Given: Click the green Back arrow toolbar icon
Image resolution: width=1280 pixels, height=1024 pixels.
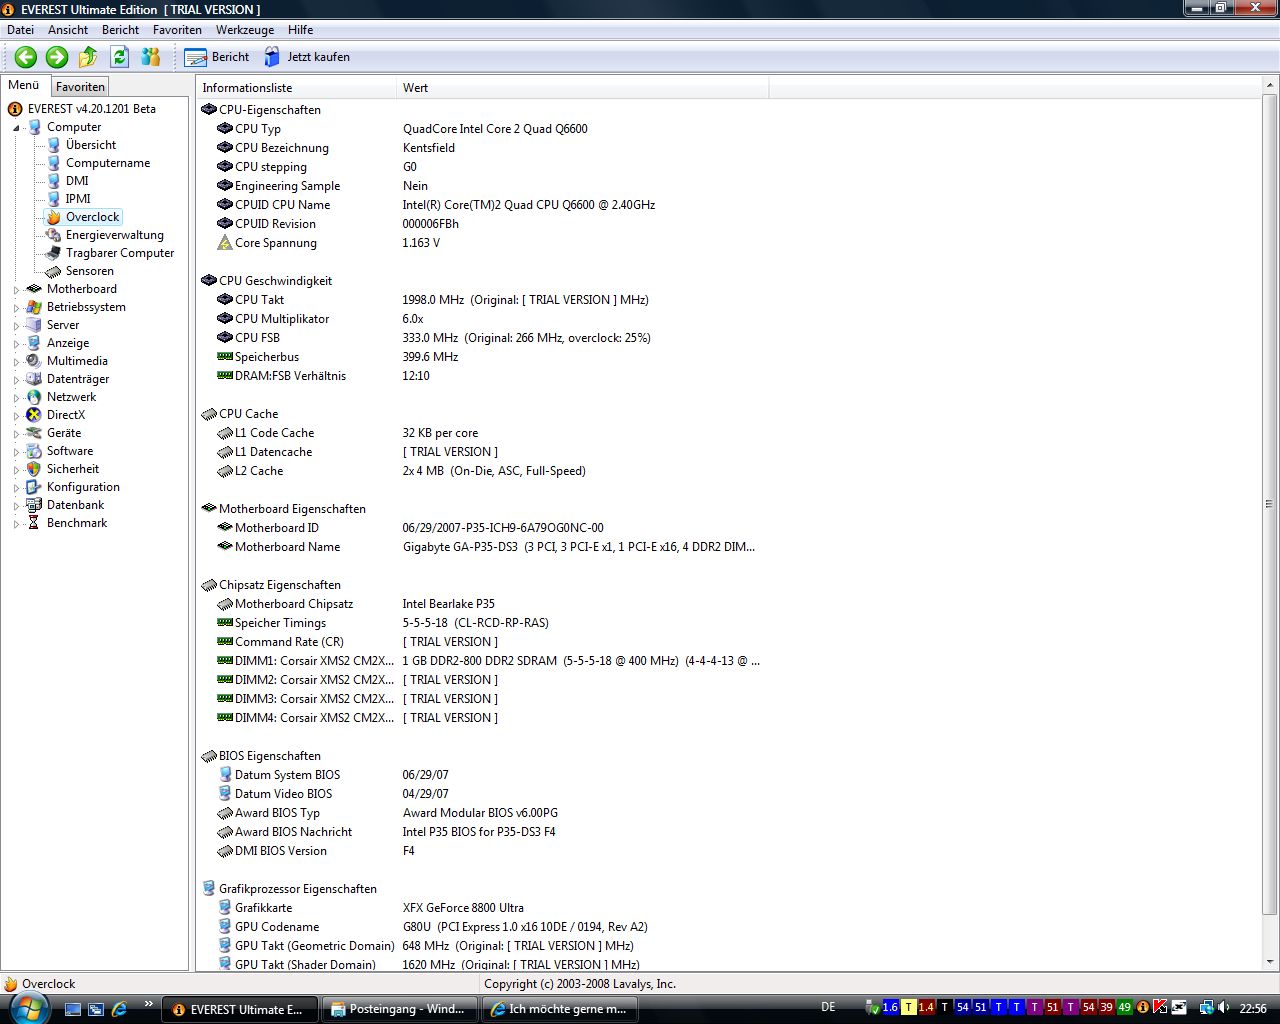Looking at the screenshot, I should point(26,57).
